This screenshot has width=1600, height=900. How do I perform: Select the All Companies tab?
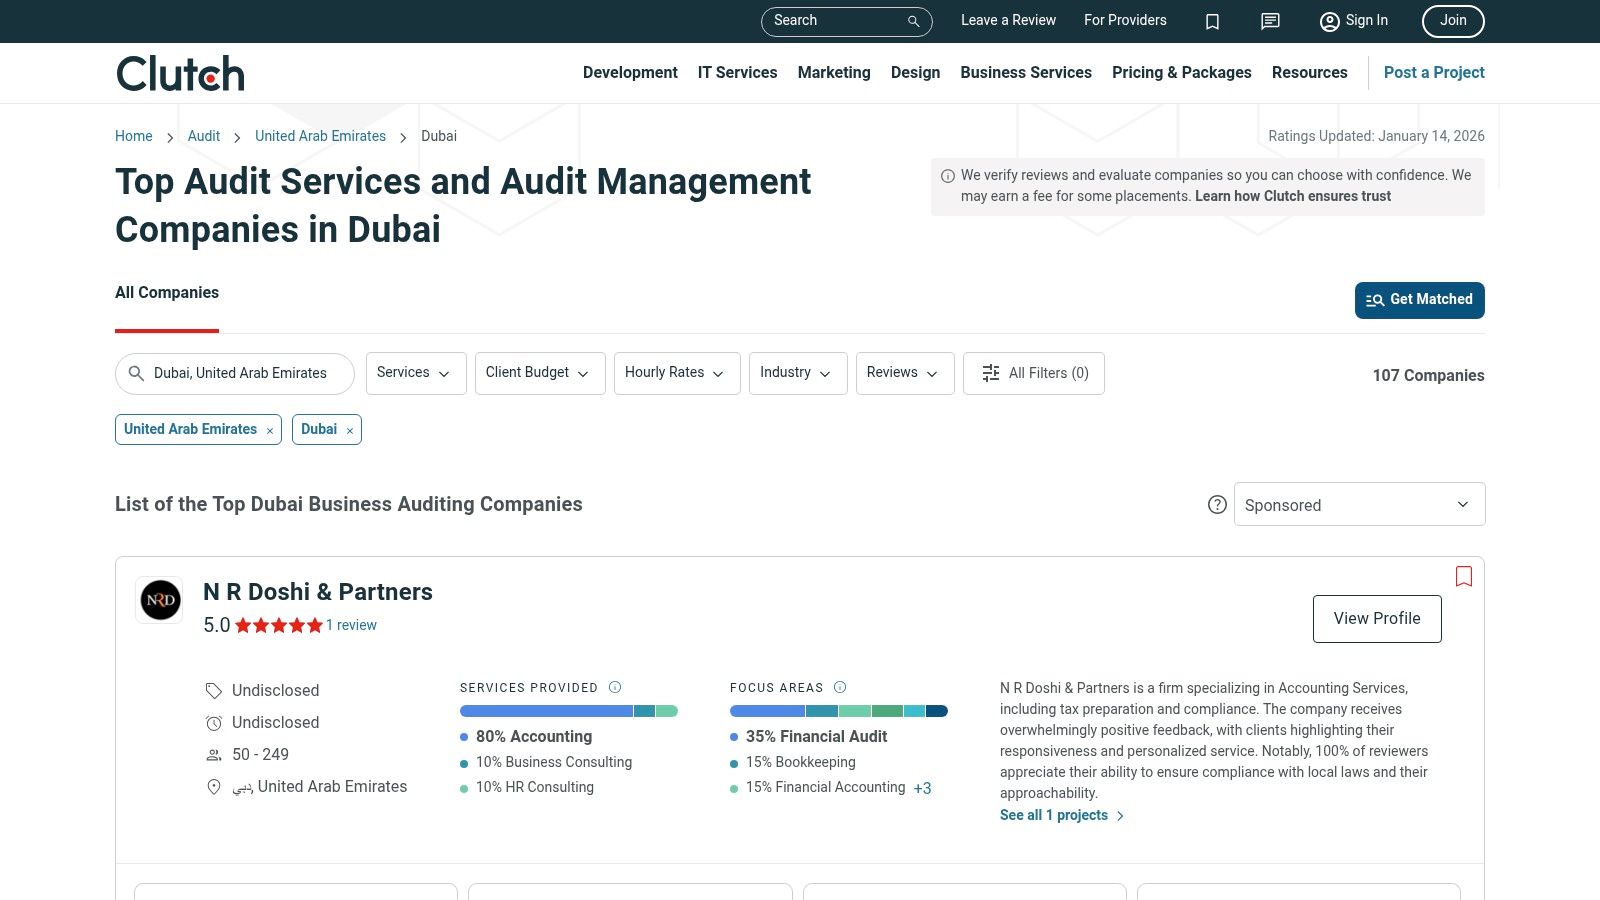[x=167, y=293]
